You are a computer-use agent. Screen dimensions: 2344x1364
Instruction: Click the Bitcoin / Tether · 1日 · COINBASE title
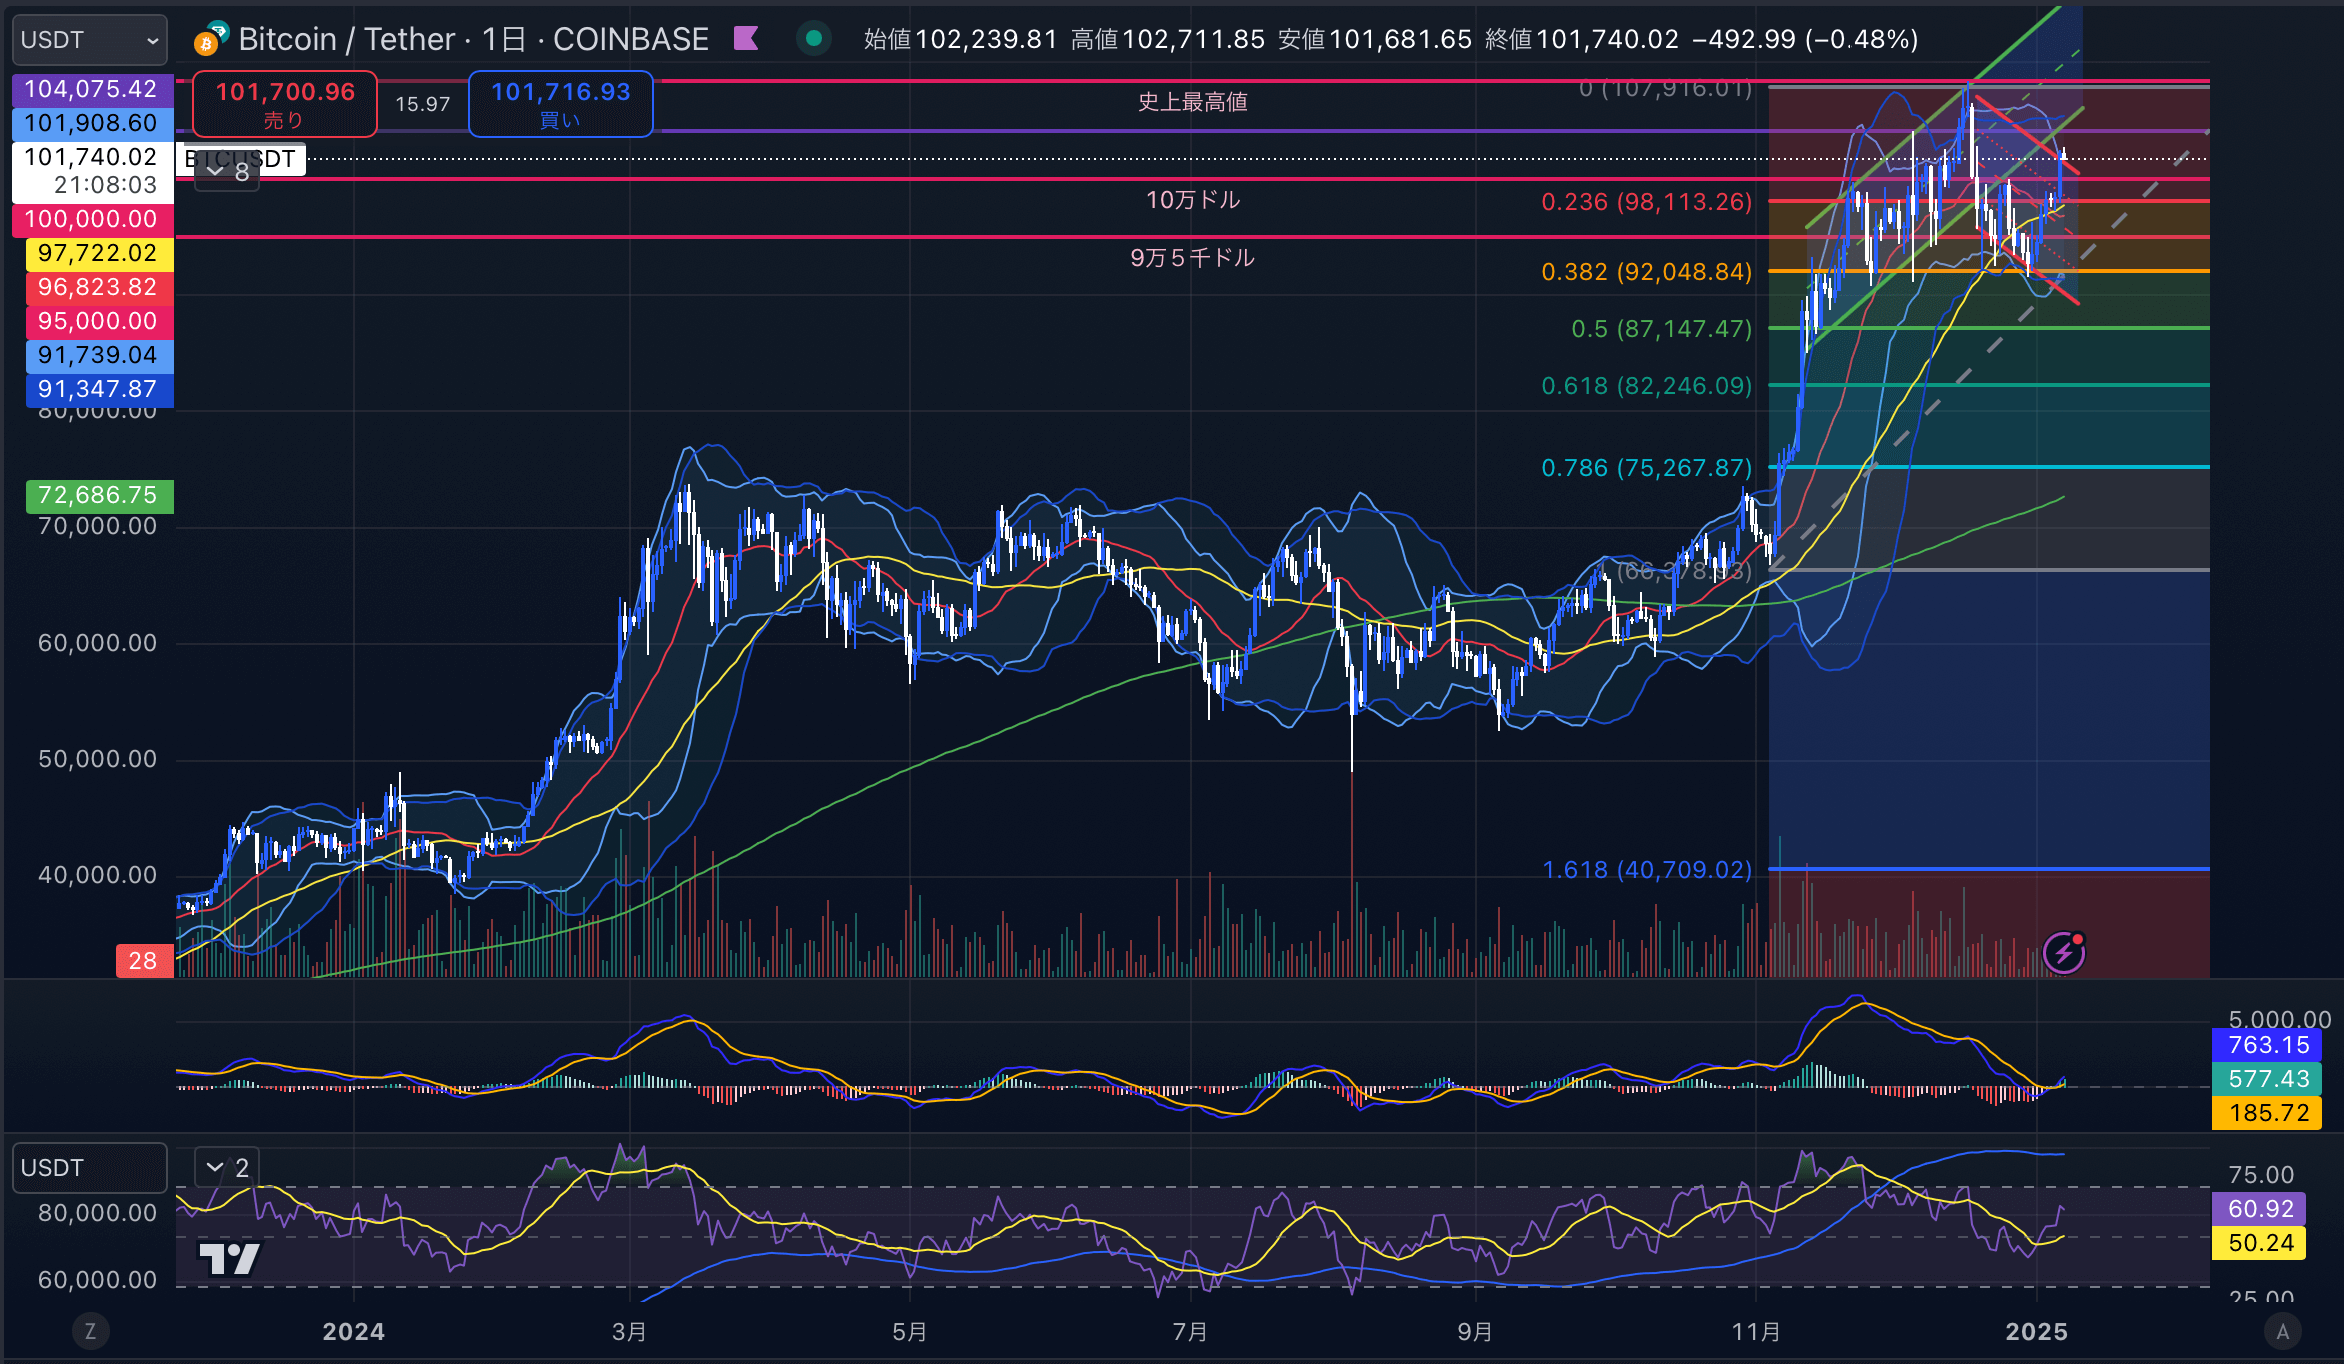473,39
